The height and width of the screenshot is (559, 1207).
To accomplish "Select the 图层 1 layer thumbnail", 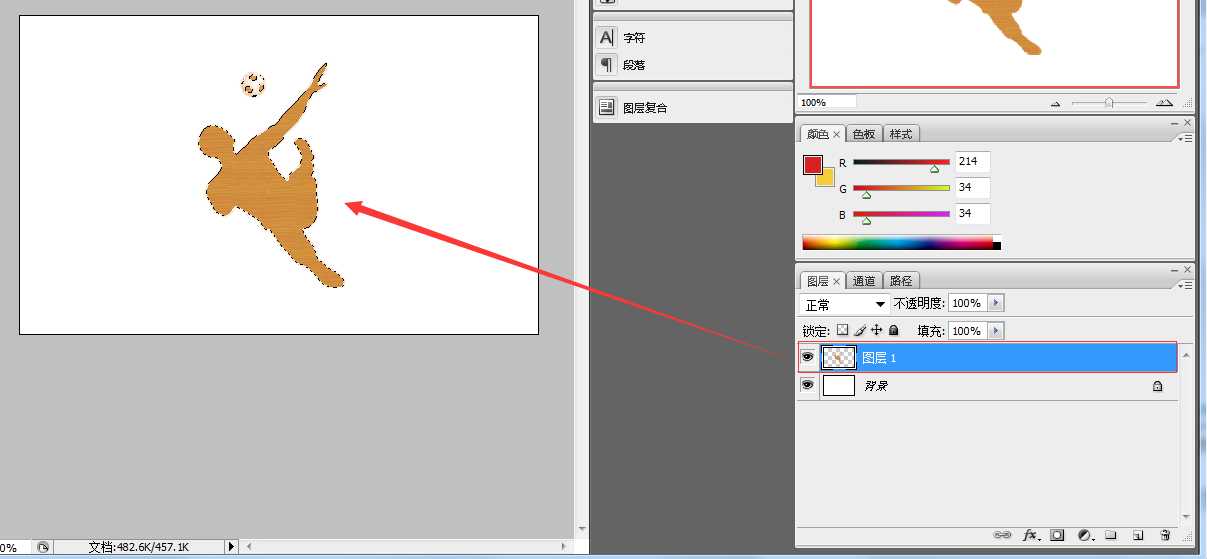I will [x=838, y=357].
